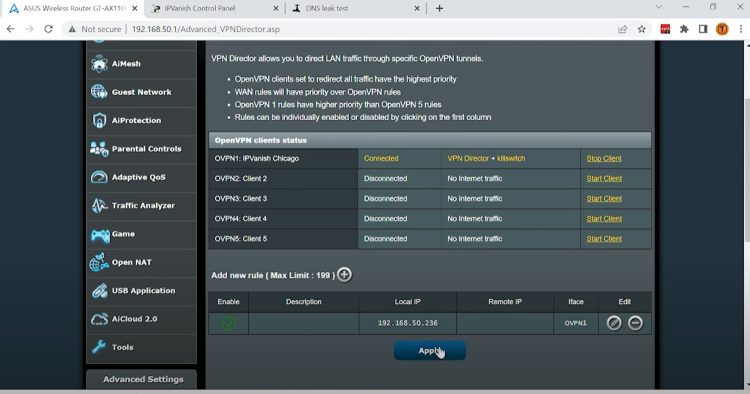The image size is (750, 394).
Task: Select USB Application icon
Action: pyautogui.click(x=99, y=291)
